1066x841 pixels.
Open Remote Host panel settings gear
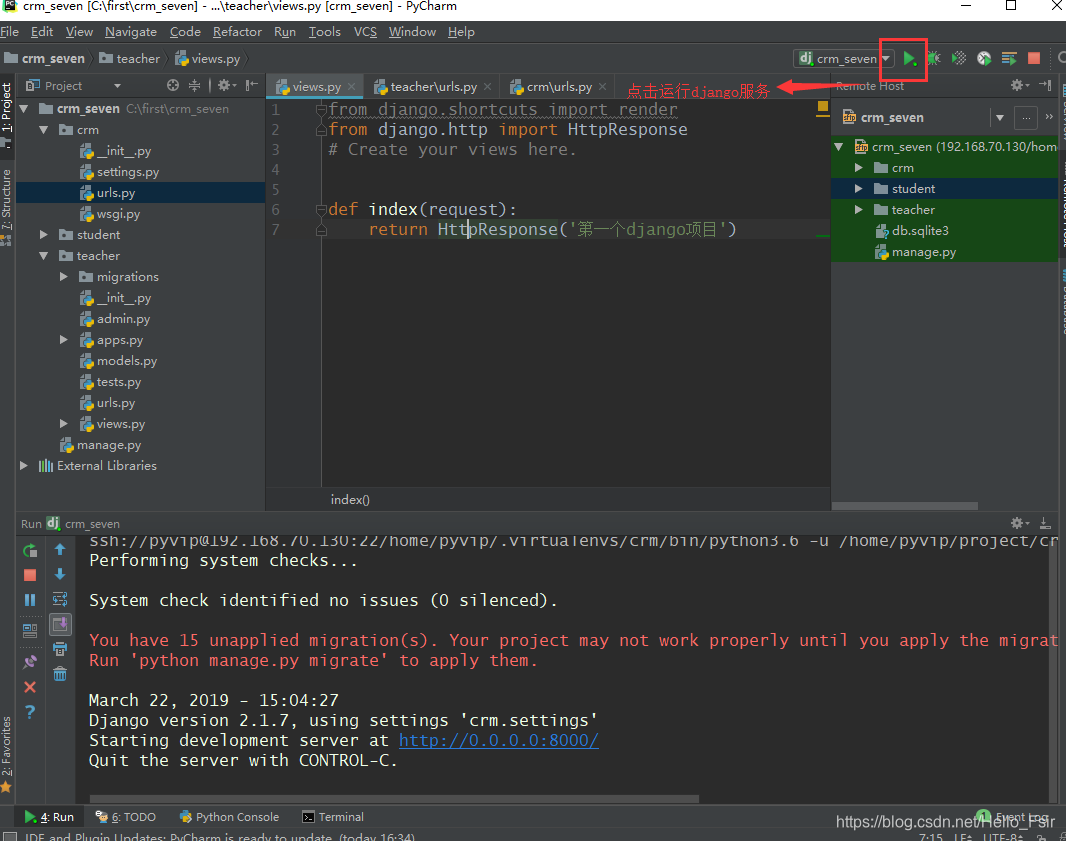1018,85
